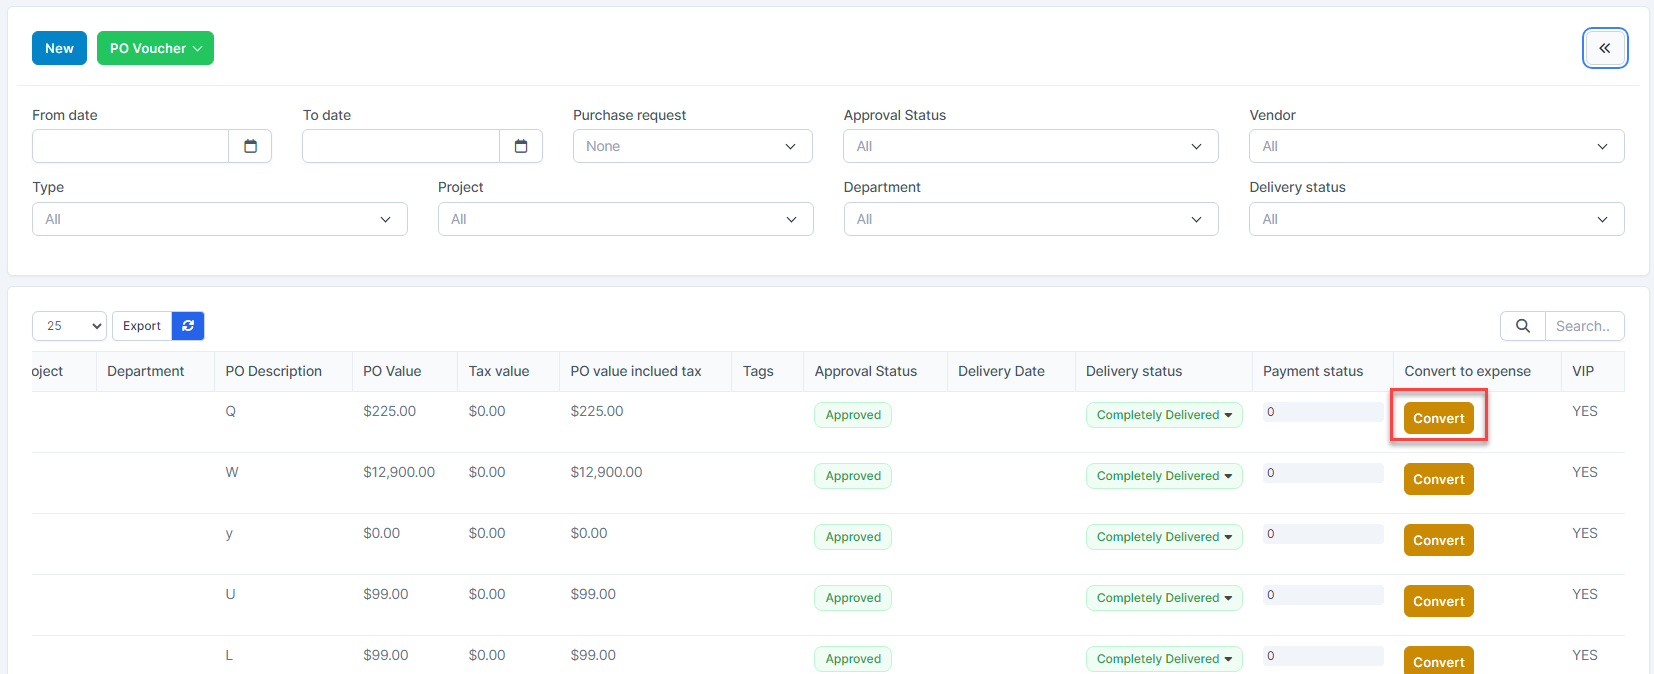Viewport: 1654px width, 674px height.
Task: Expand the Vendor filter dropdown
Action: [x=1435, y=146]
